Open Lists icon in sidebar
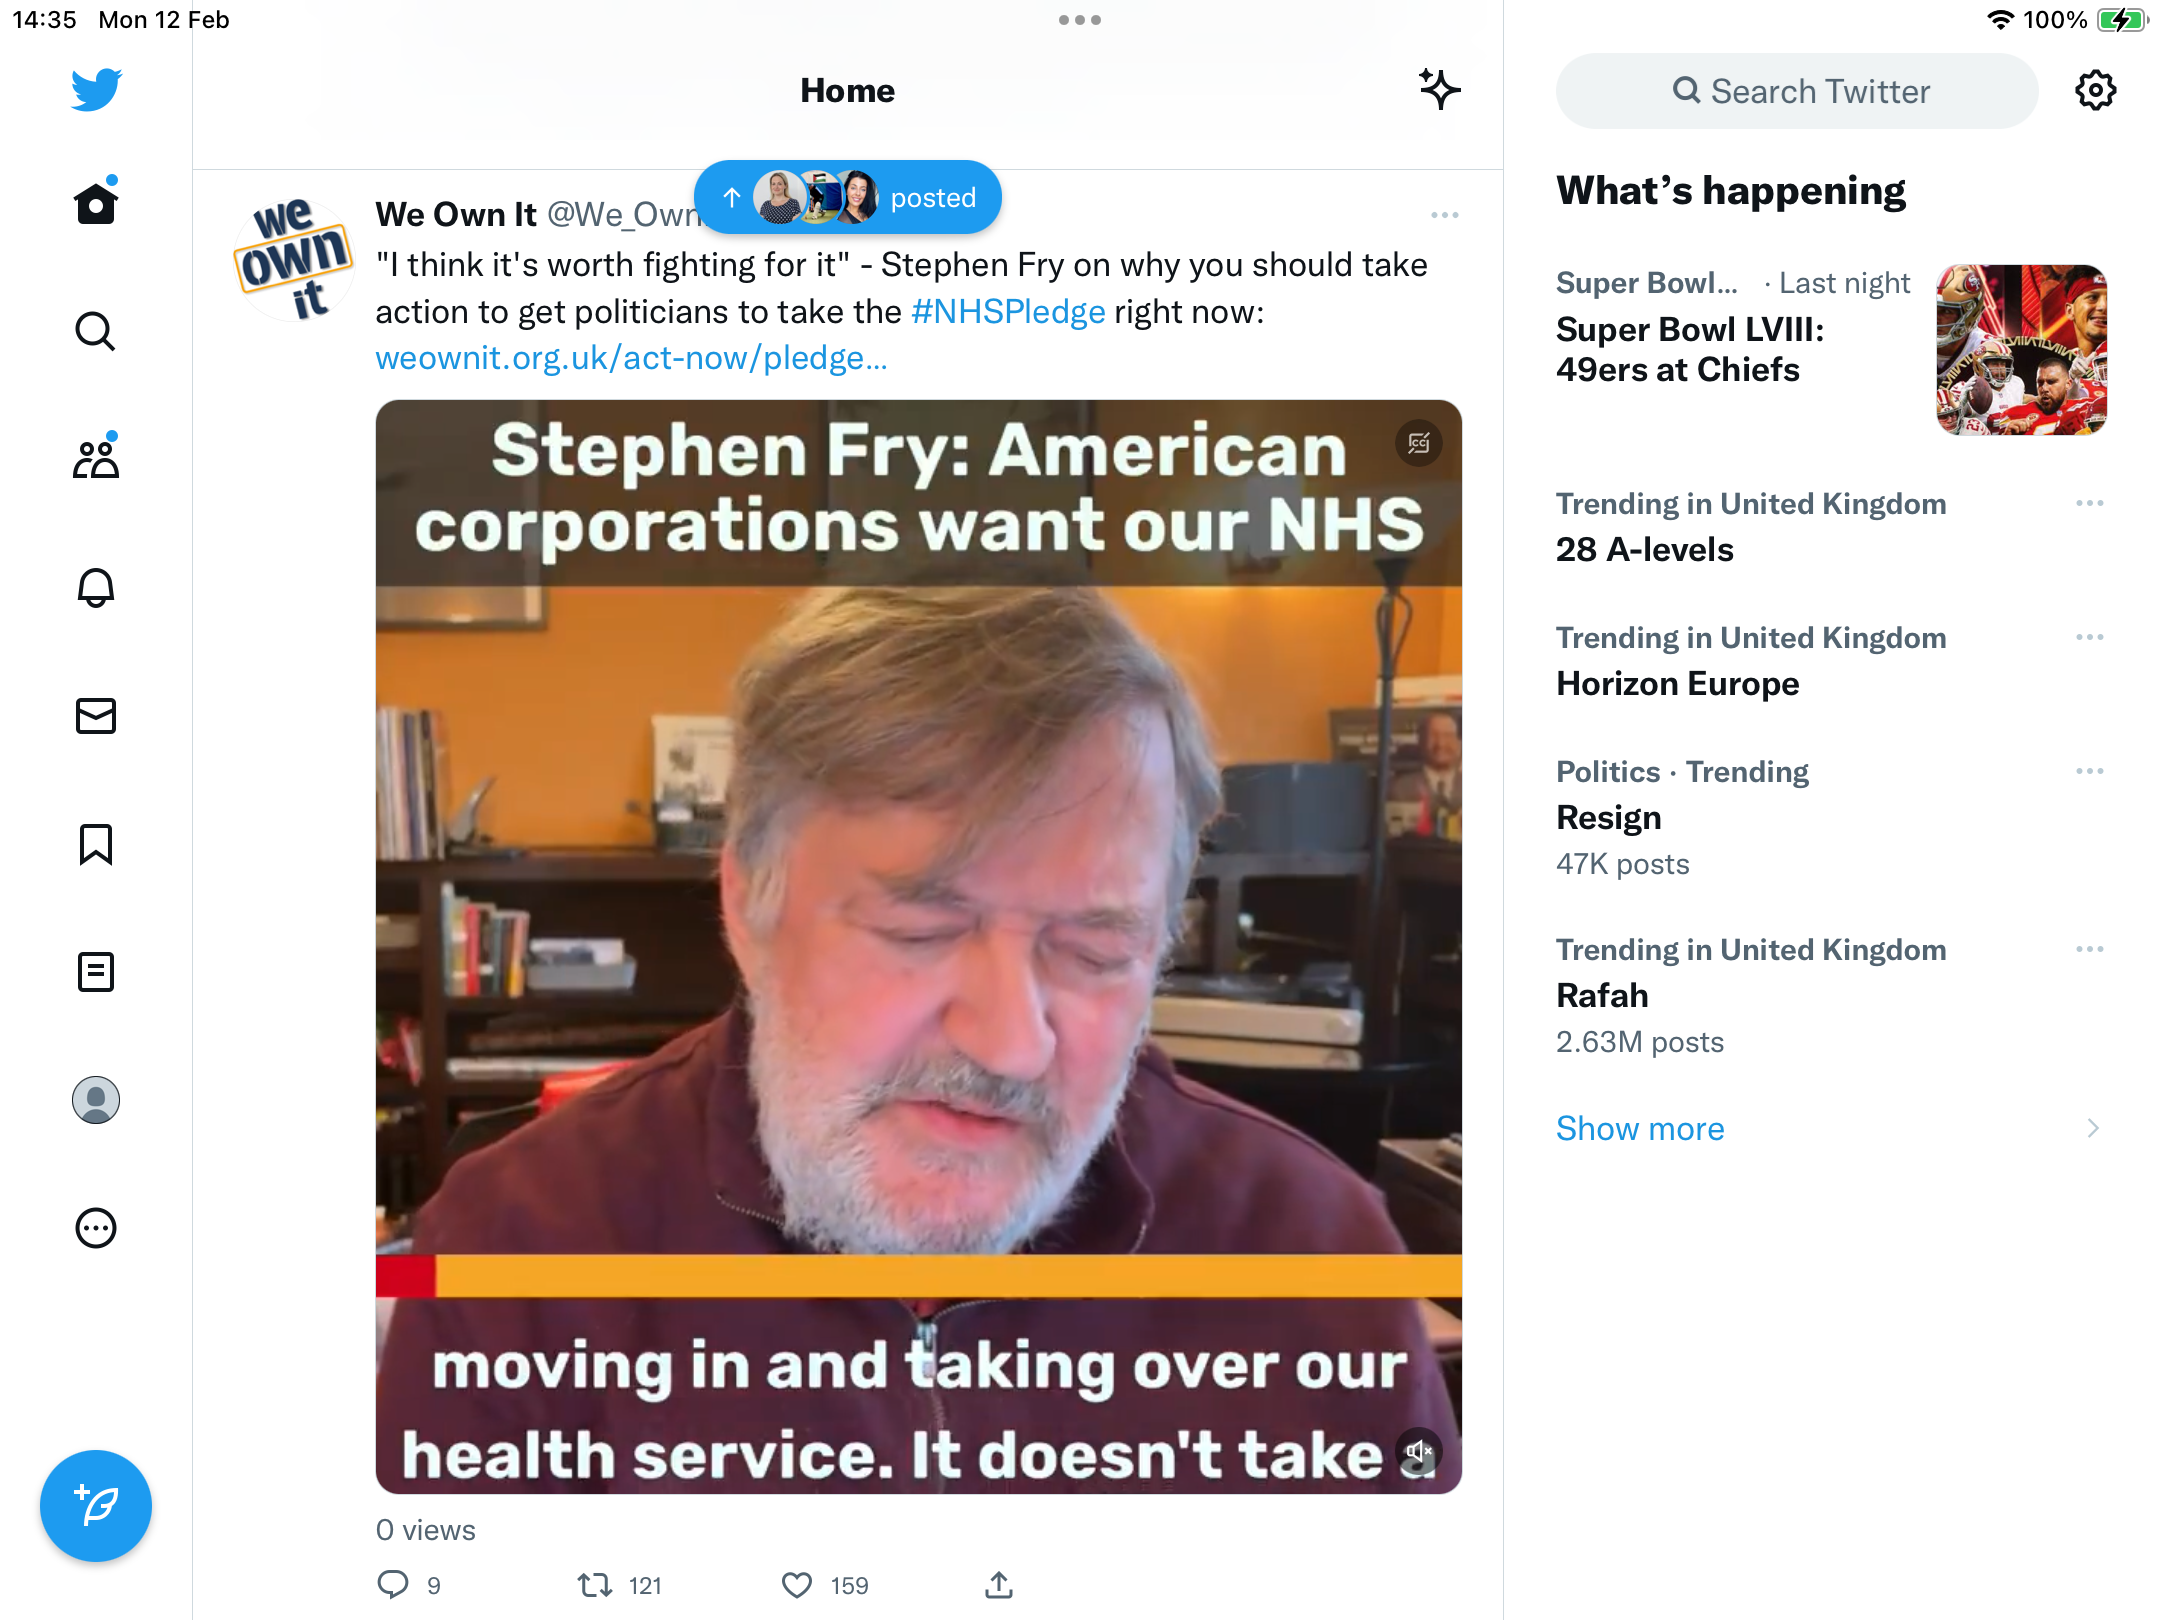 pyautogui.click(x=96, y=972)
